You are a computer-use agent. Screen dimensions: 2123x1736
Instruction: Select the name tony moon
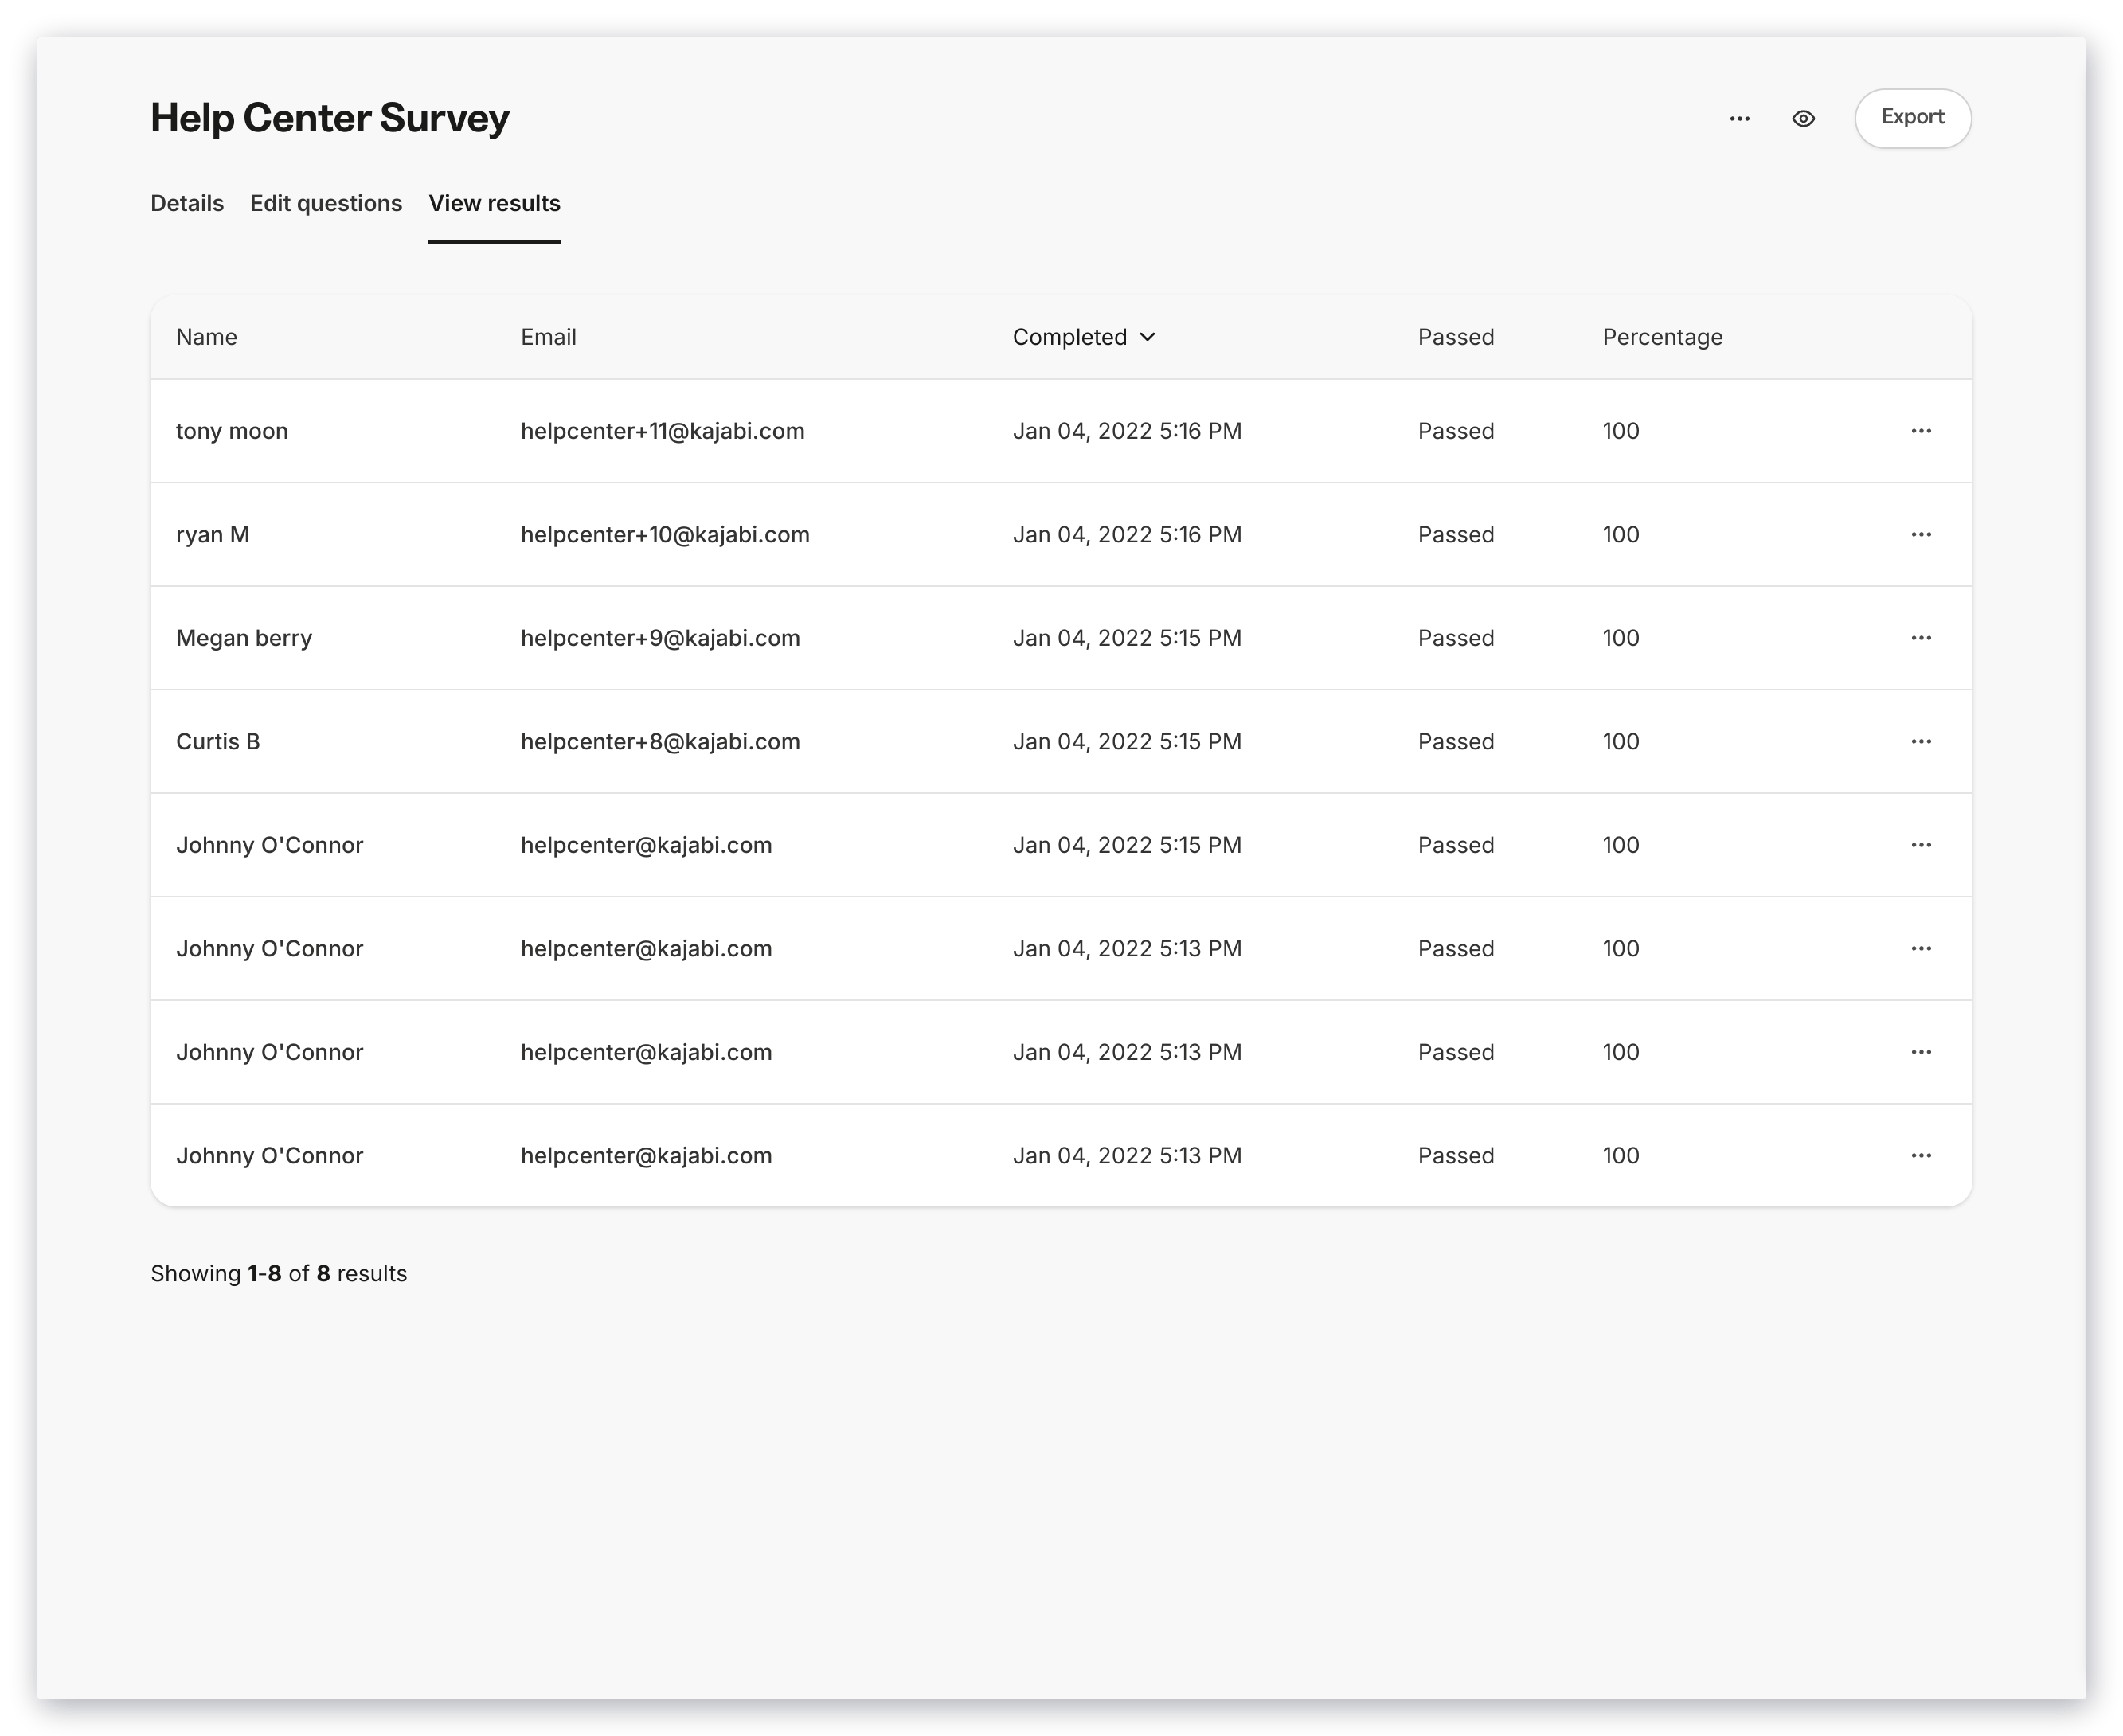point(232,431)
